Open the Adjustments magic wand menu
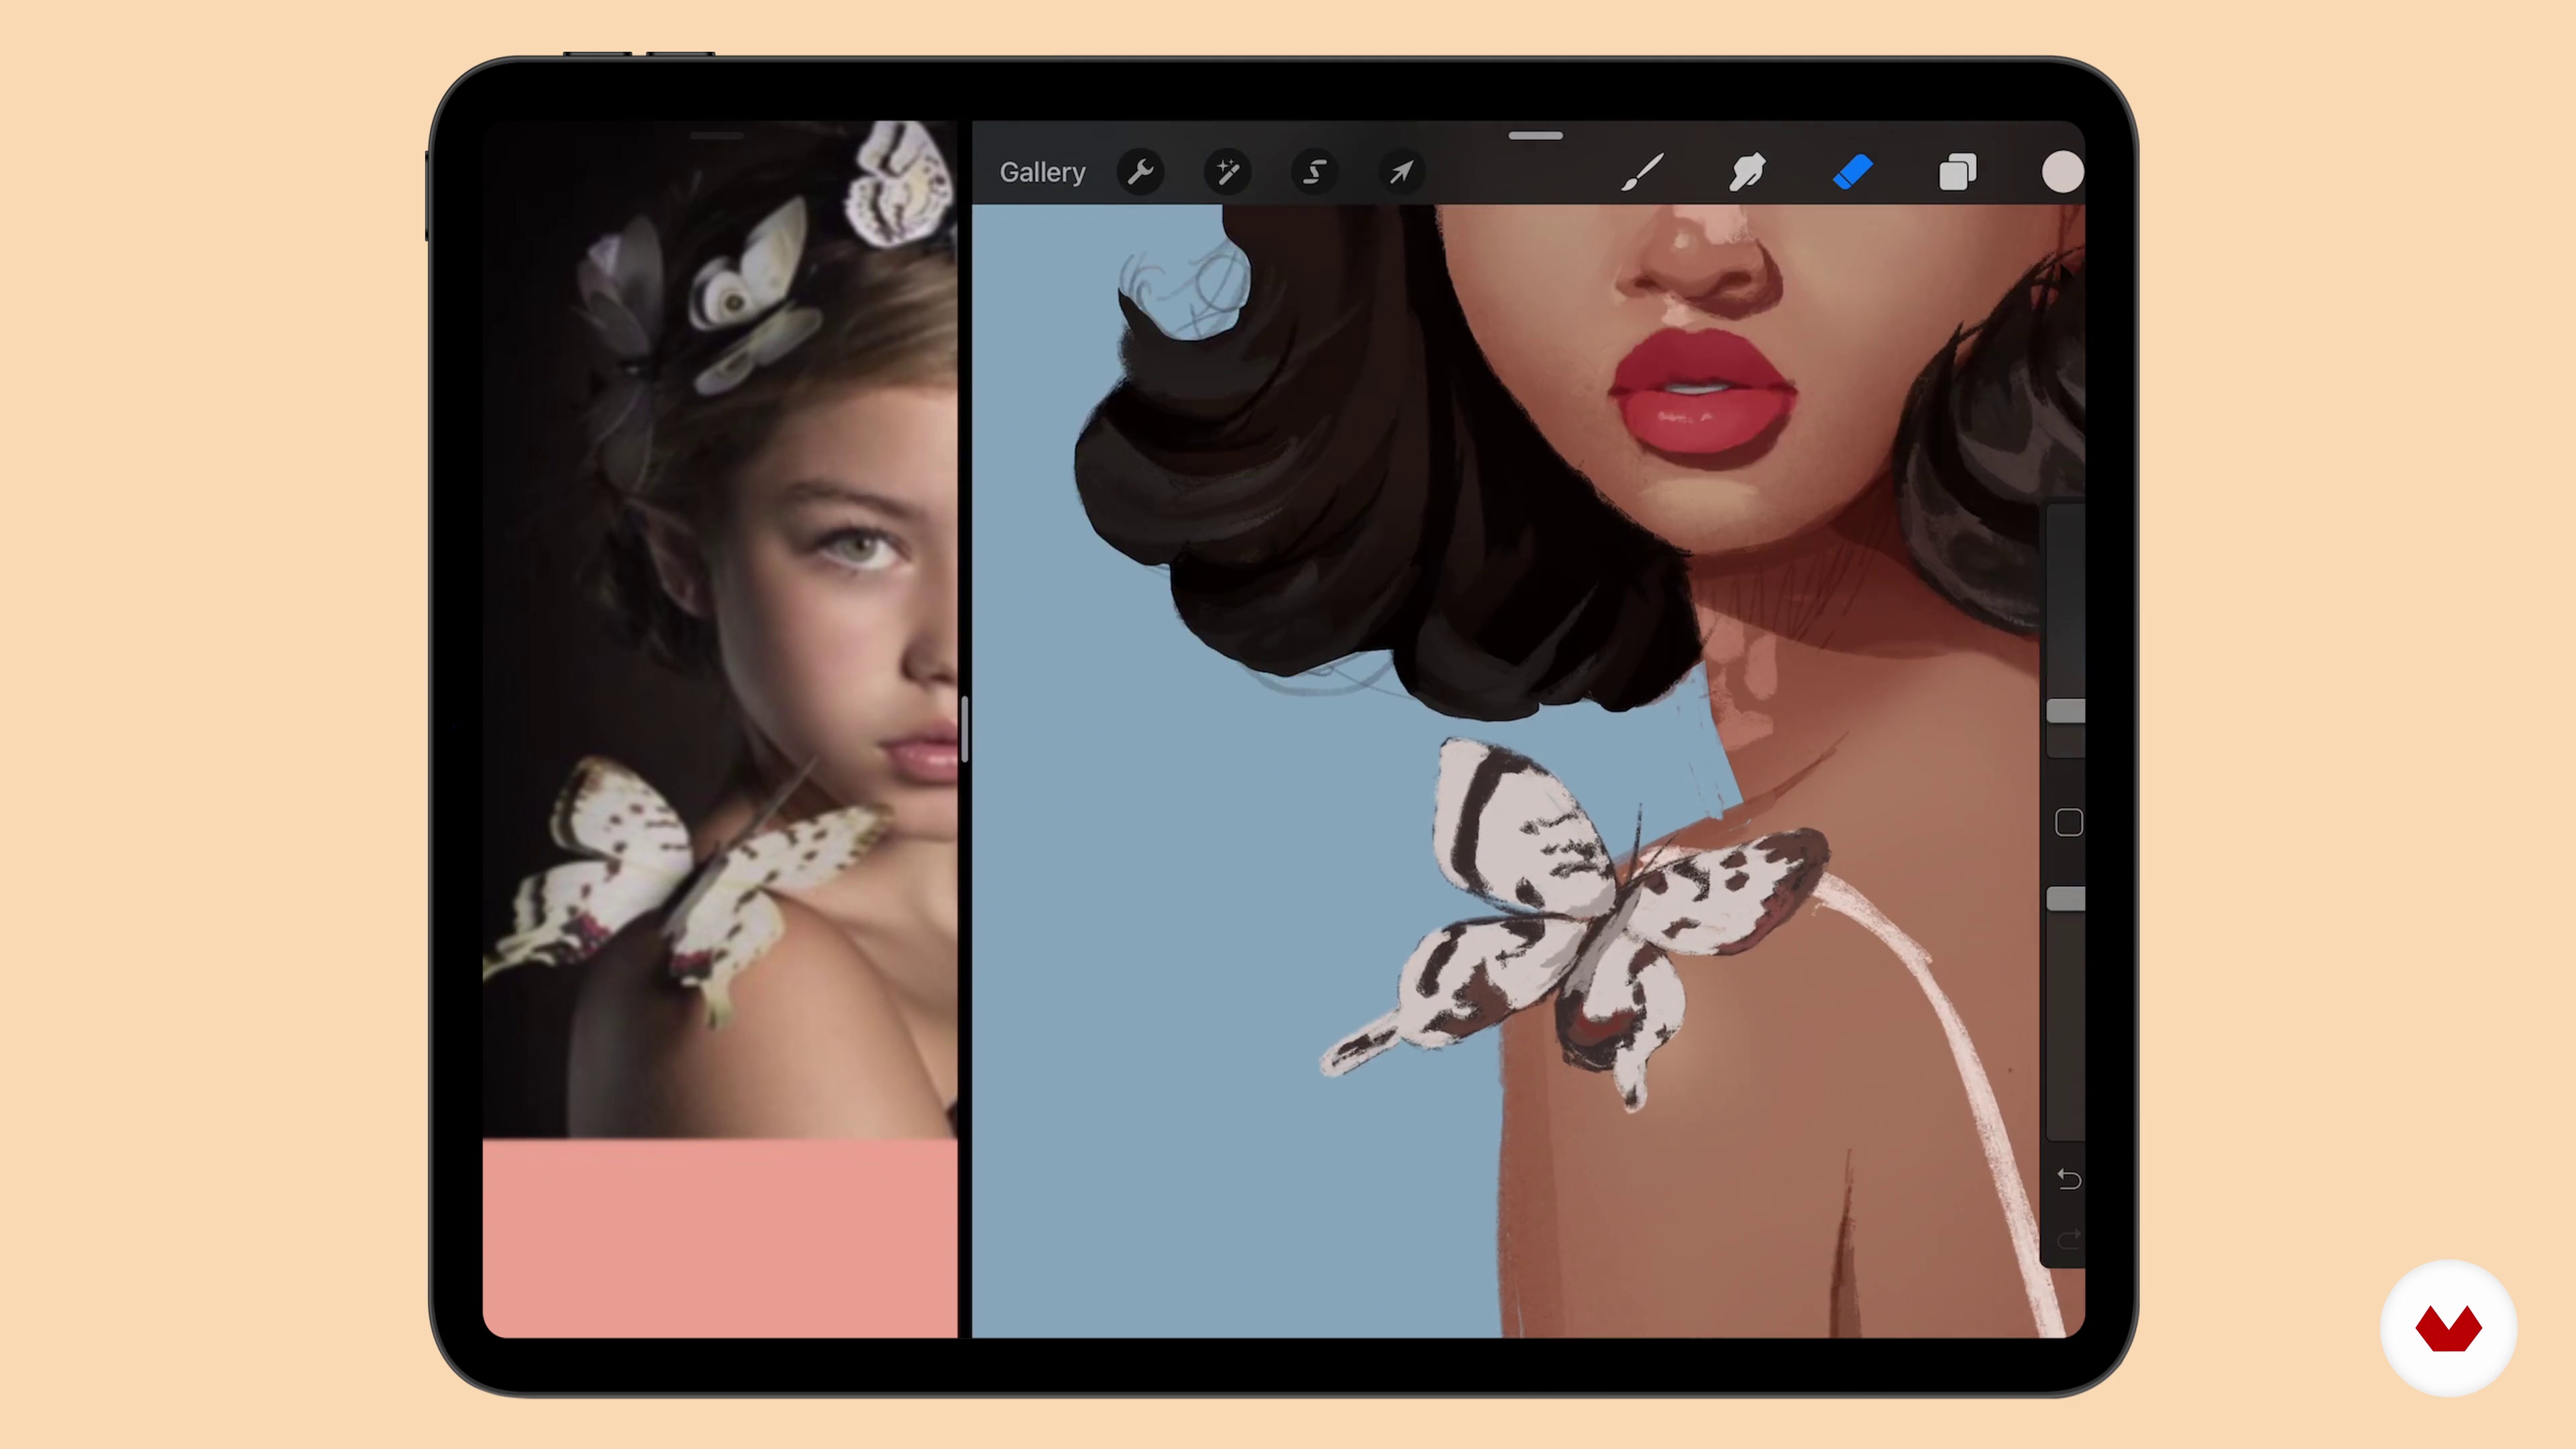 point(1227,172)
